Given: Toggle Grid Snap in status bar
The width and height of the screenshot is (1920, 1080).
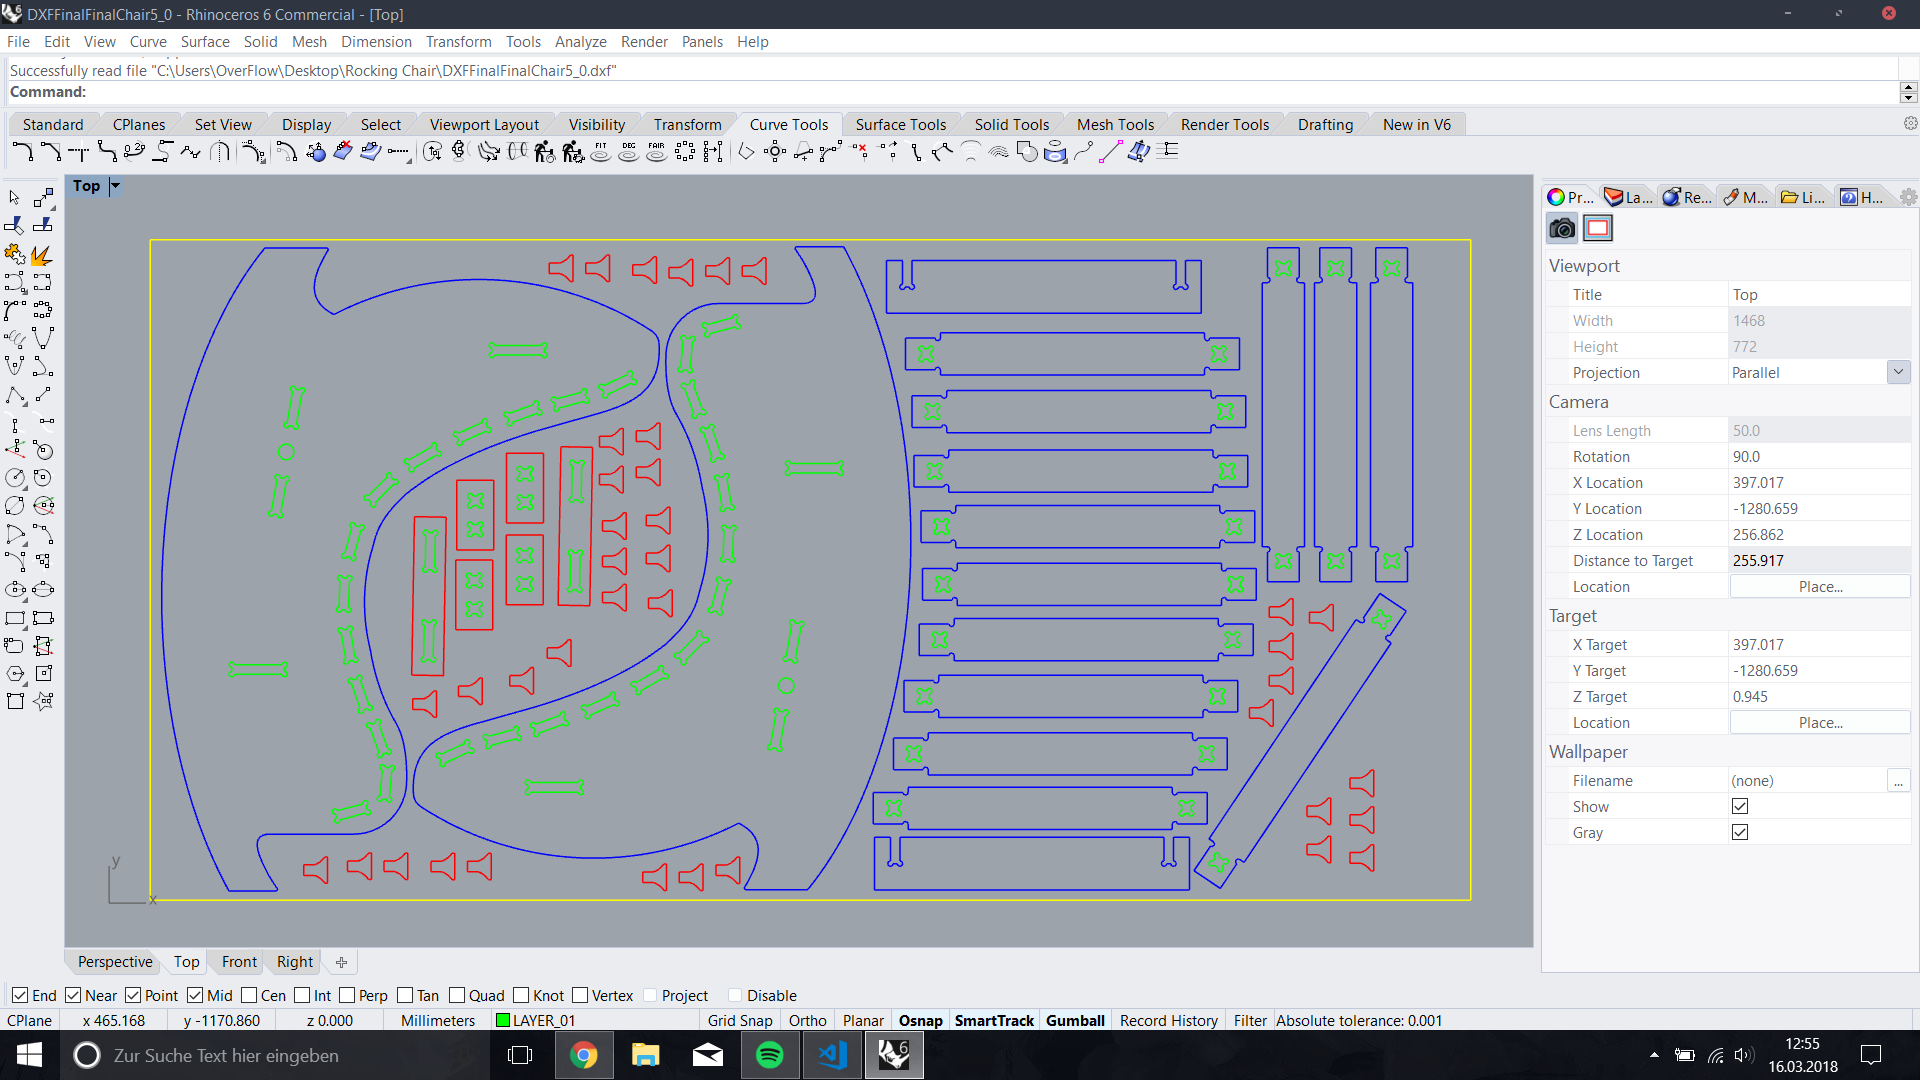Looking at the screenshot, I should pos(740,1020).
